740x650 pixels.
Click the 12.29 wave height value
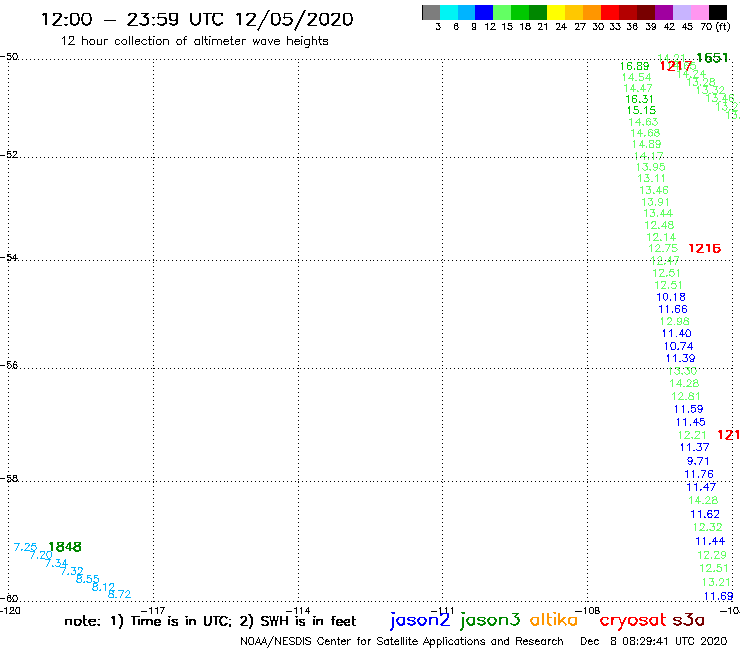tap(712, 555)
